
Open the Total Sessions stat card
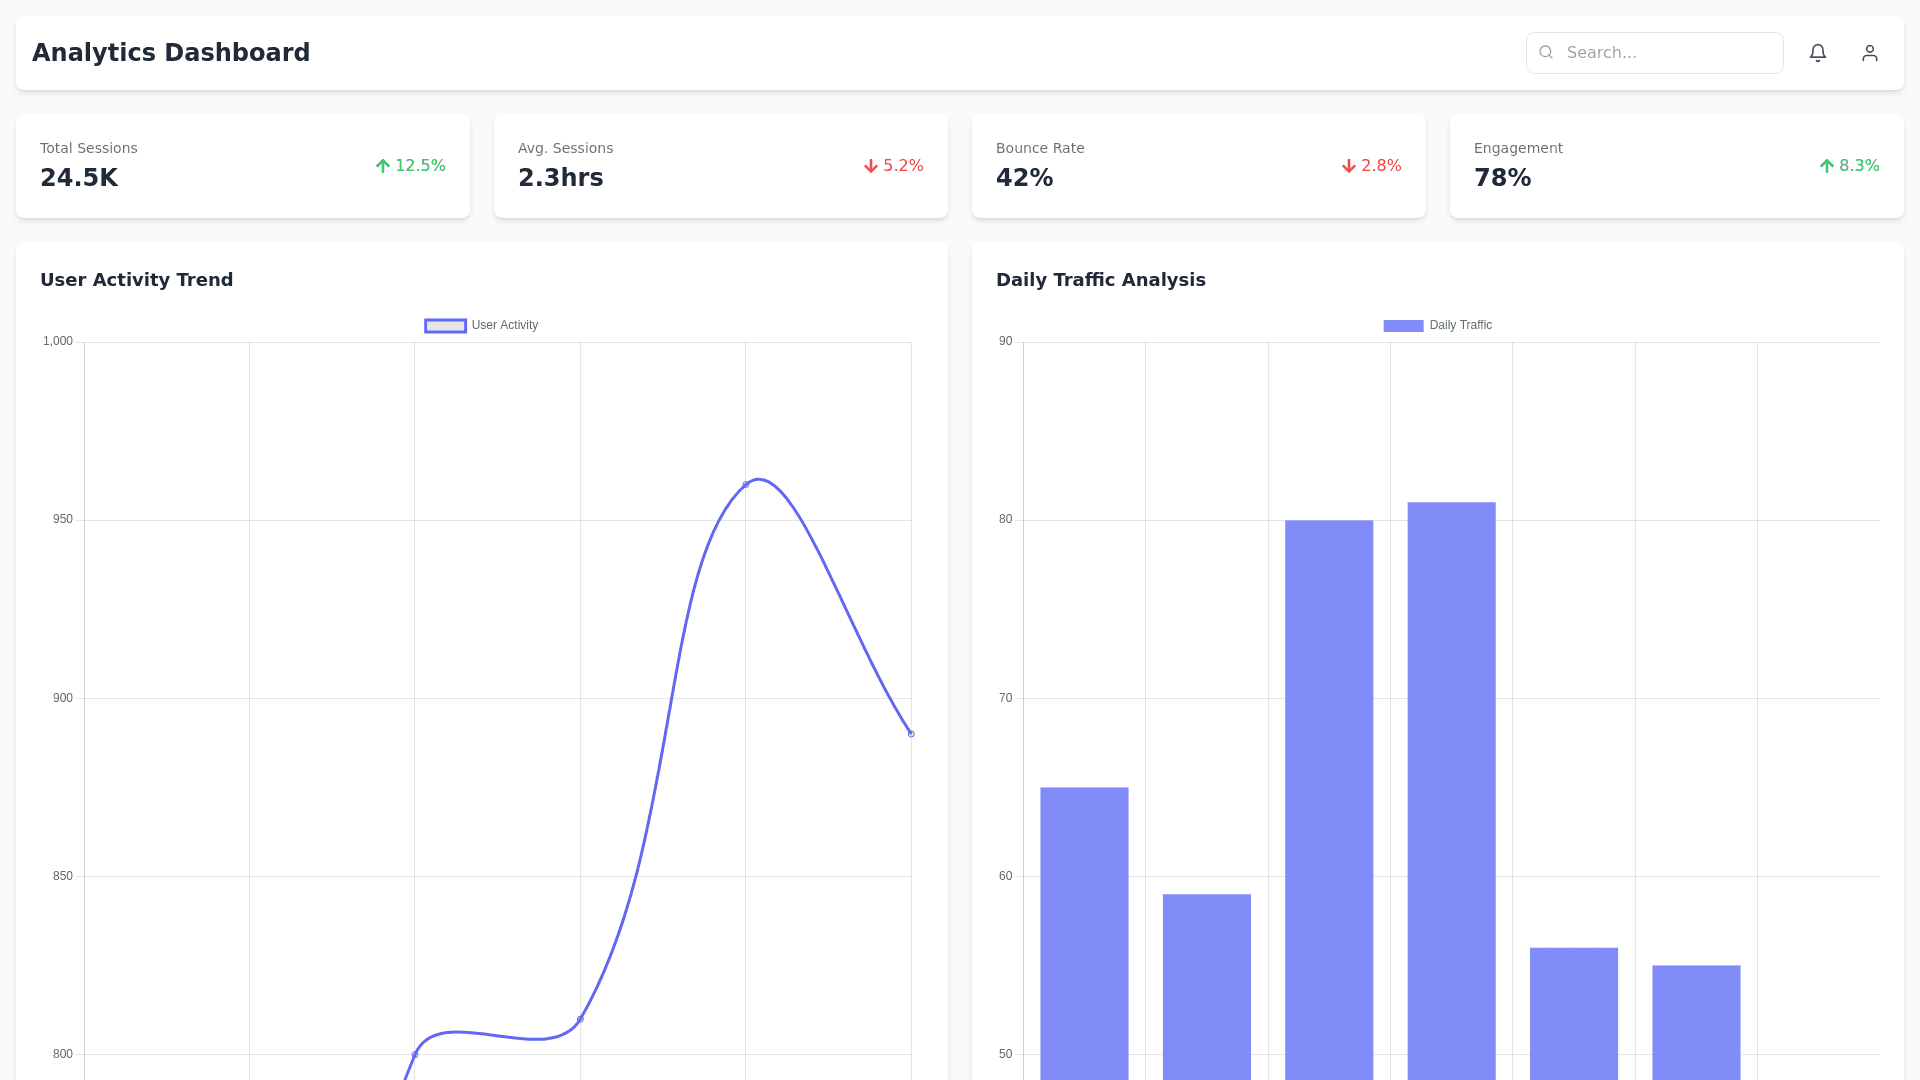coord(242,166)
